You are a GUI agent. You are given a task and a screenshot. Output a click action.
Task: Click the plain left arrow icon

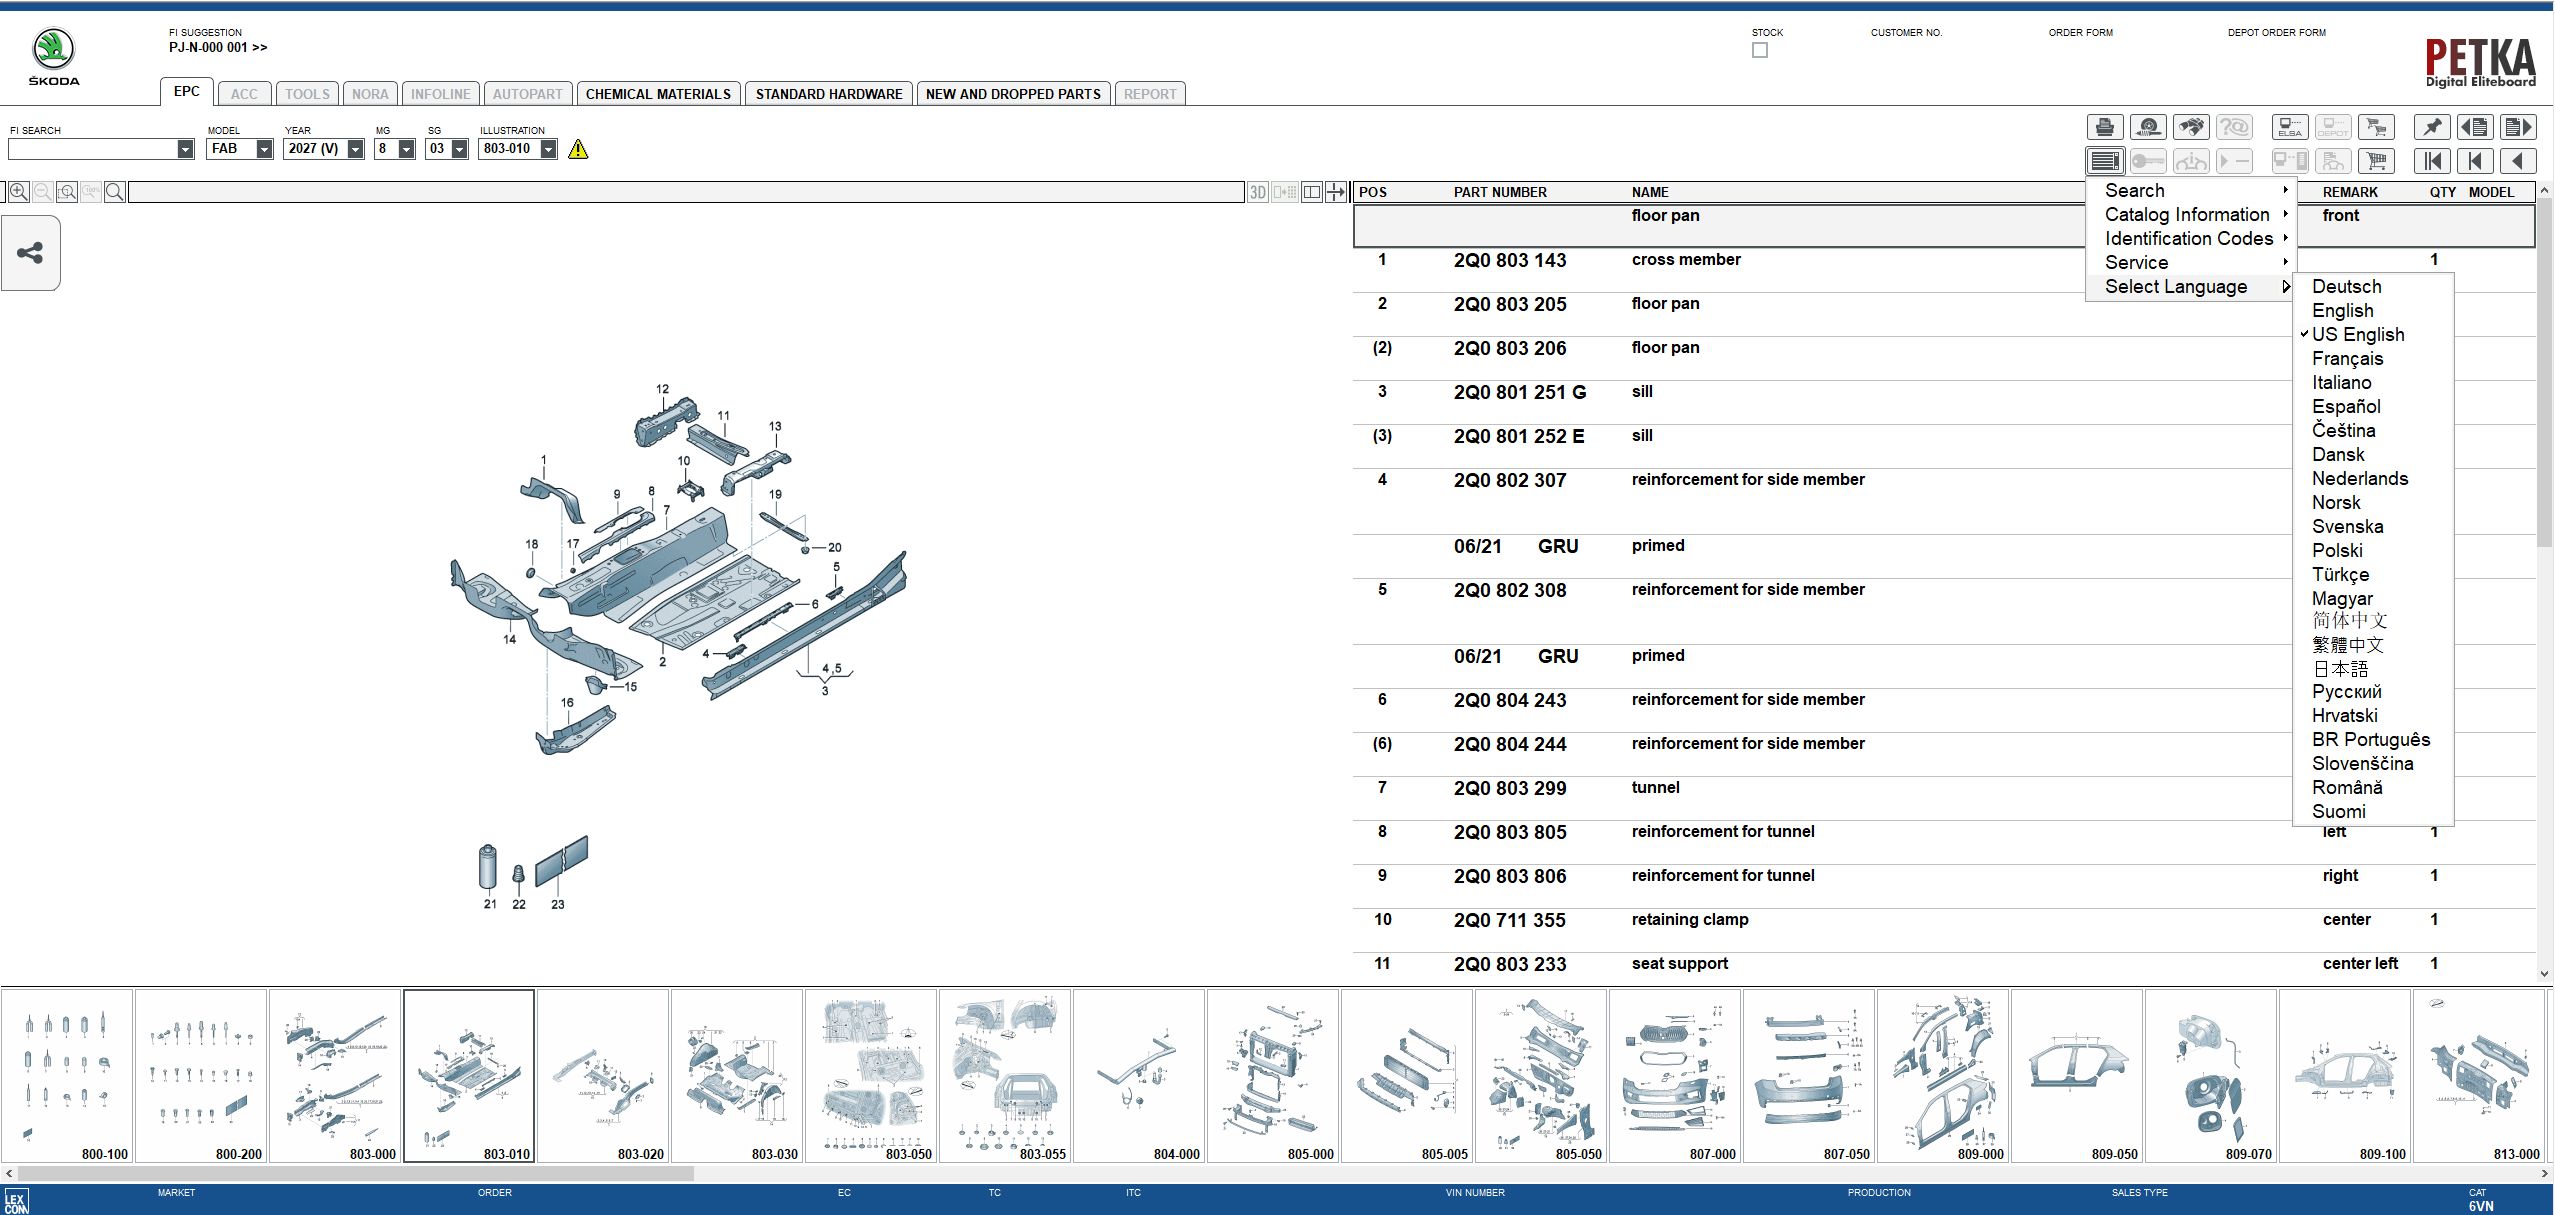tap(2518, 161)
